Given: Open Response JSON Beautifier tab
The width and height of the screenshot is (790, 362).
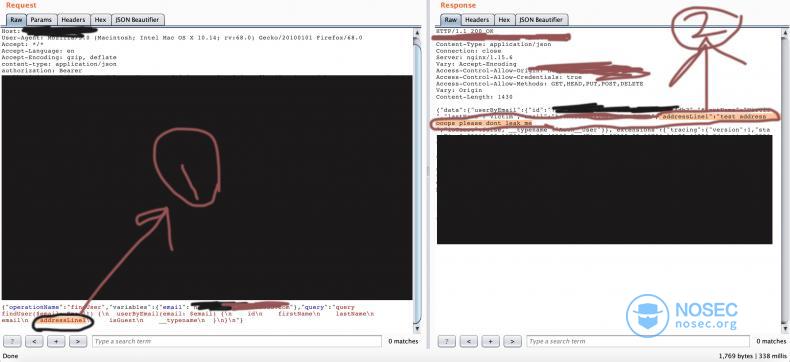Looking at the screenshot, I should pyautogui.click(x=541, y=20).
